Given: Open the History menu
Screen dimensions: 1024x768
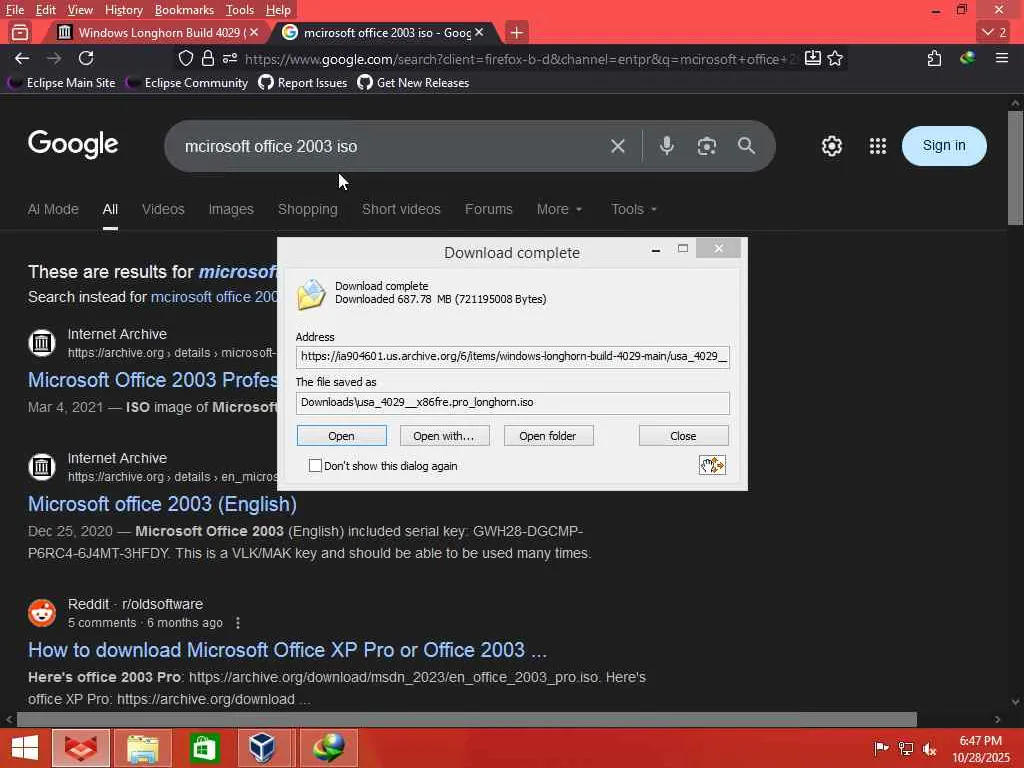Looking at the screenshot, I should coord(123,10).
